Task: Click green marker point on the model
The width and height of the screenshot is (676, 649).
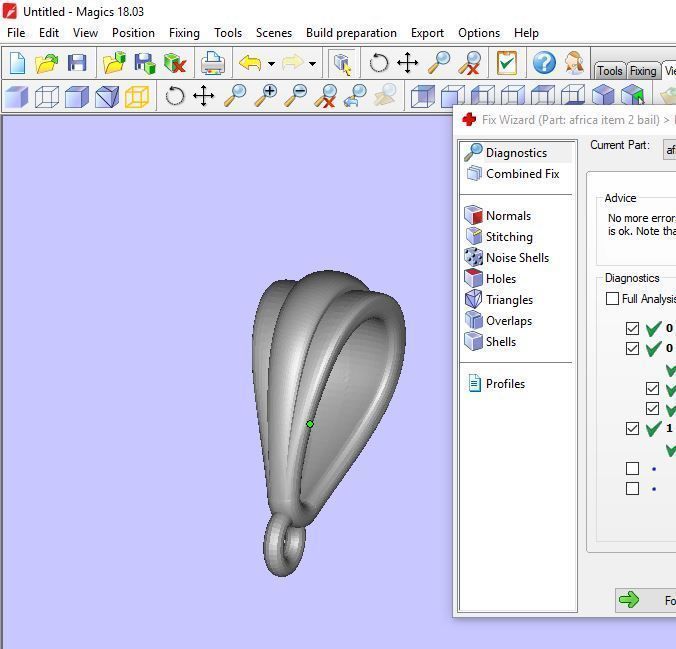Action: tap(310, 424)
